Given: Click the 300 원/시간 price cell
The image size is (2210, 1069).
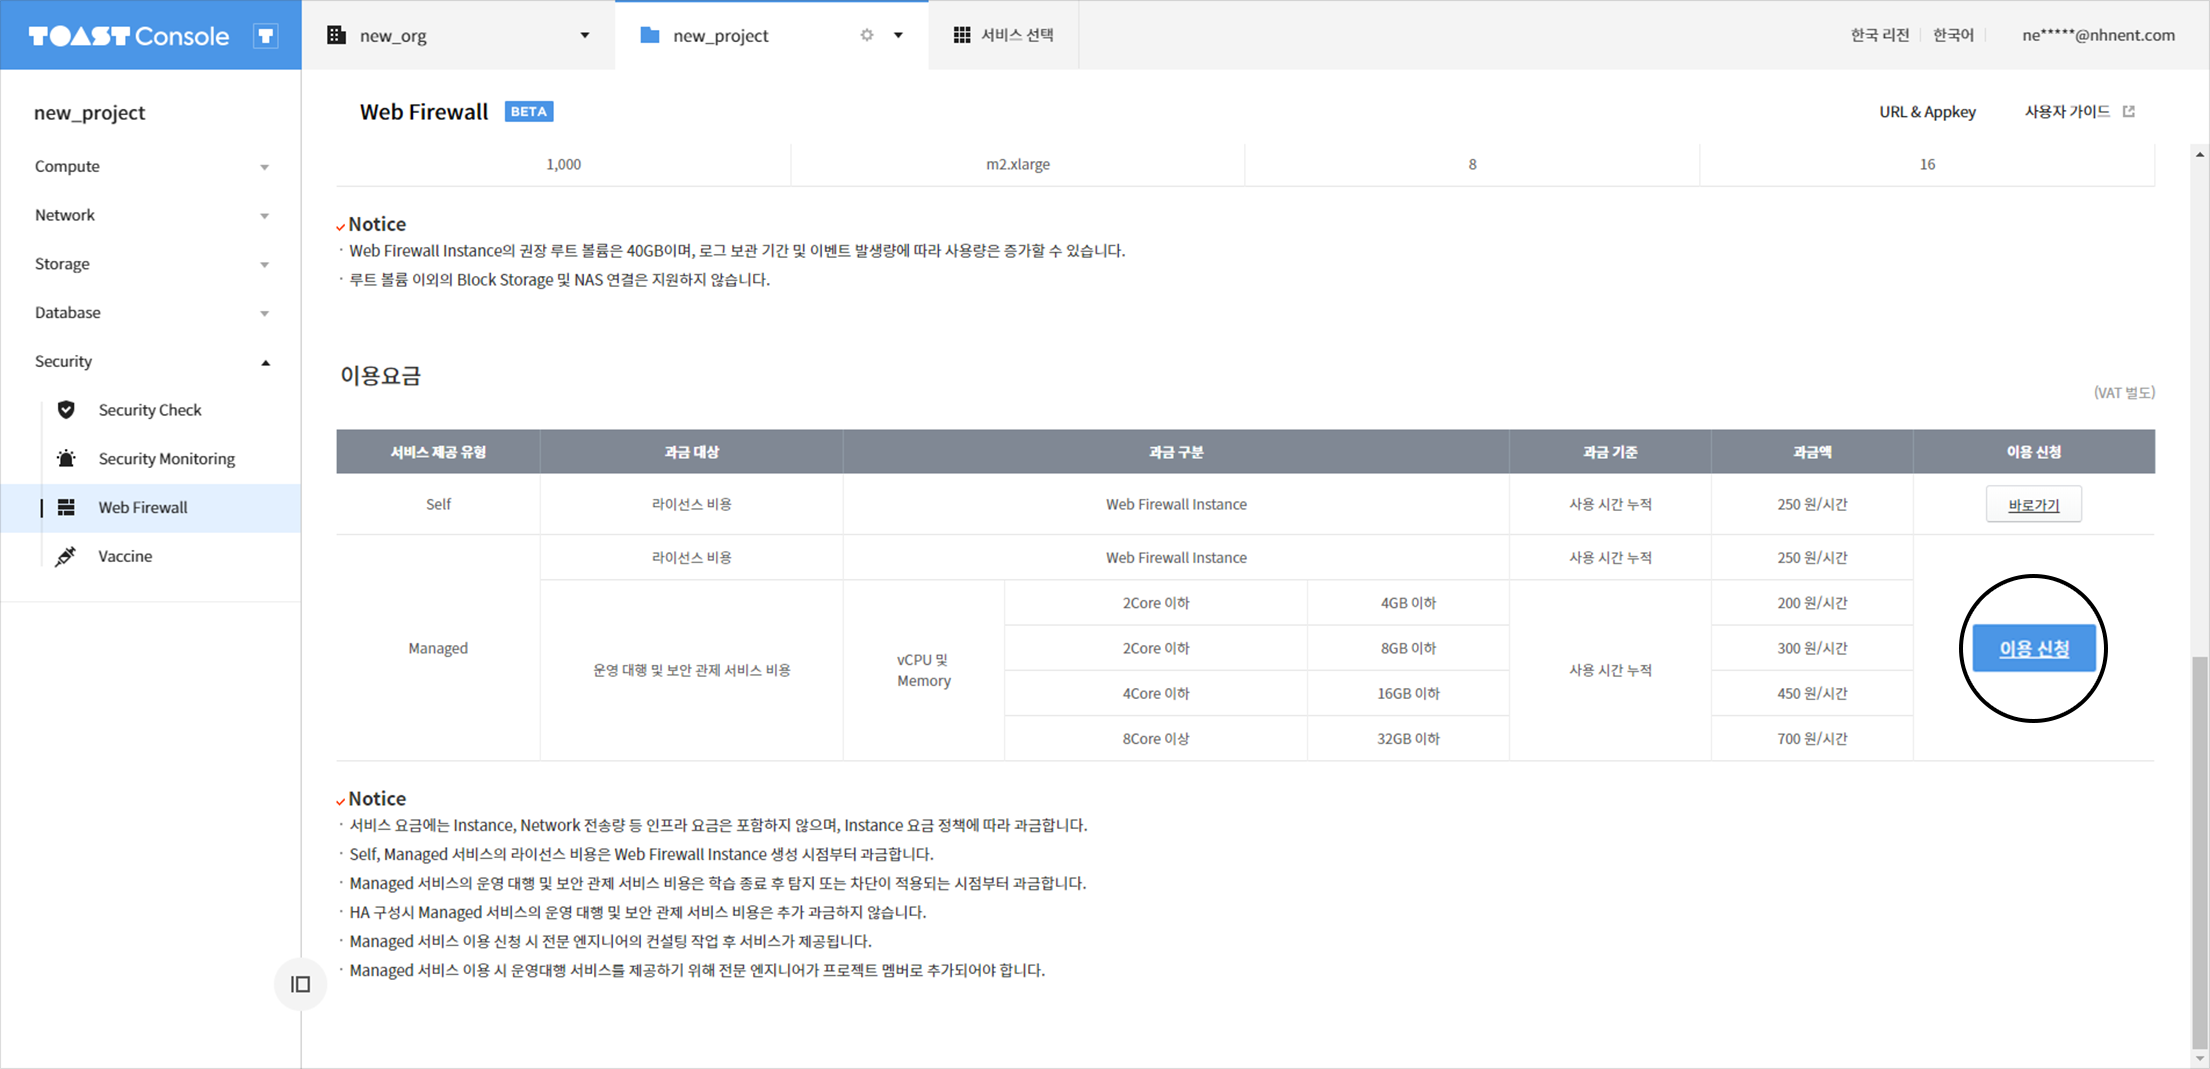Looking at the screenshot, I should click(1812, 648).
